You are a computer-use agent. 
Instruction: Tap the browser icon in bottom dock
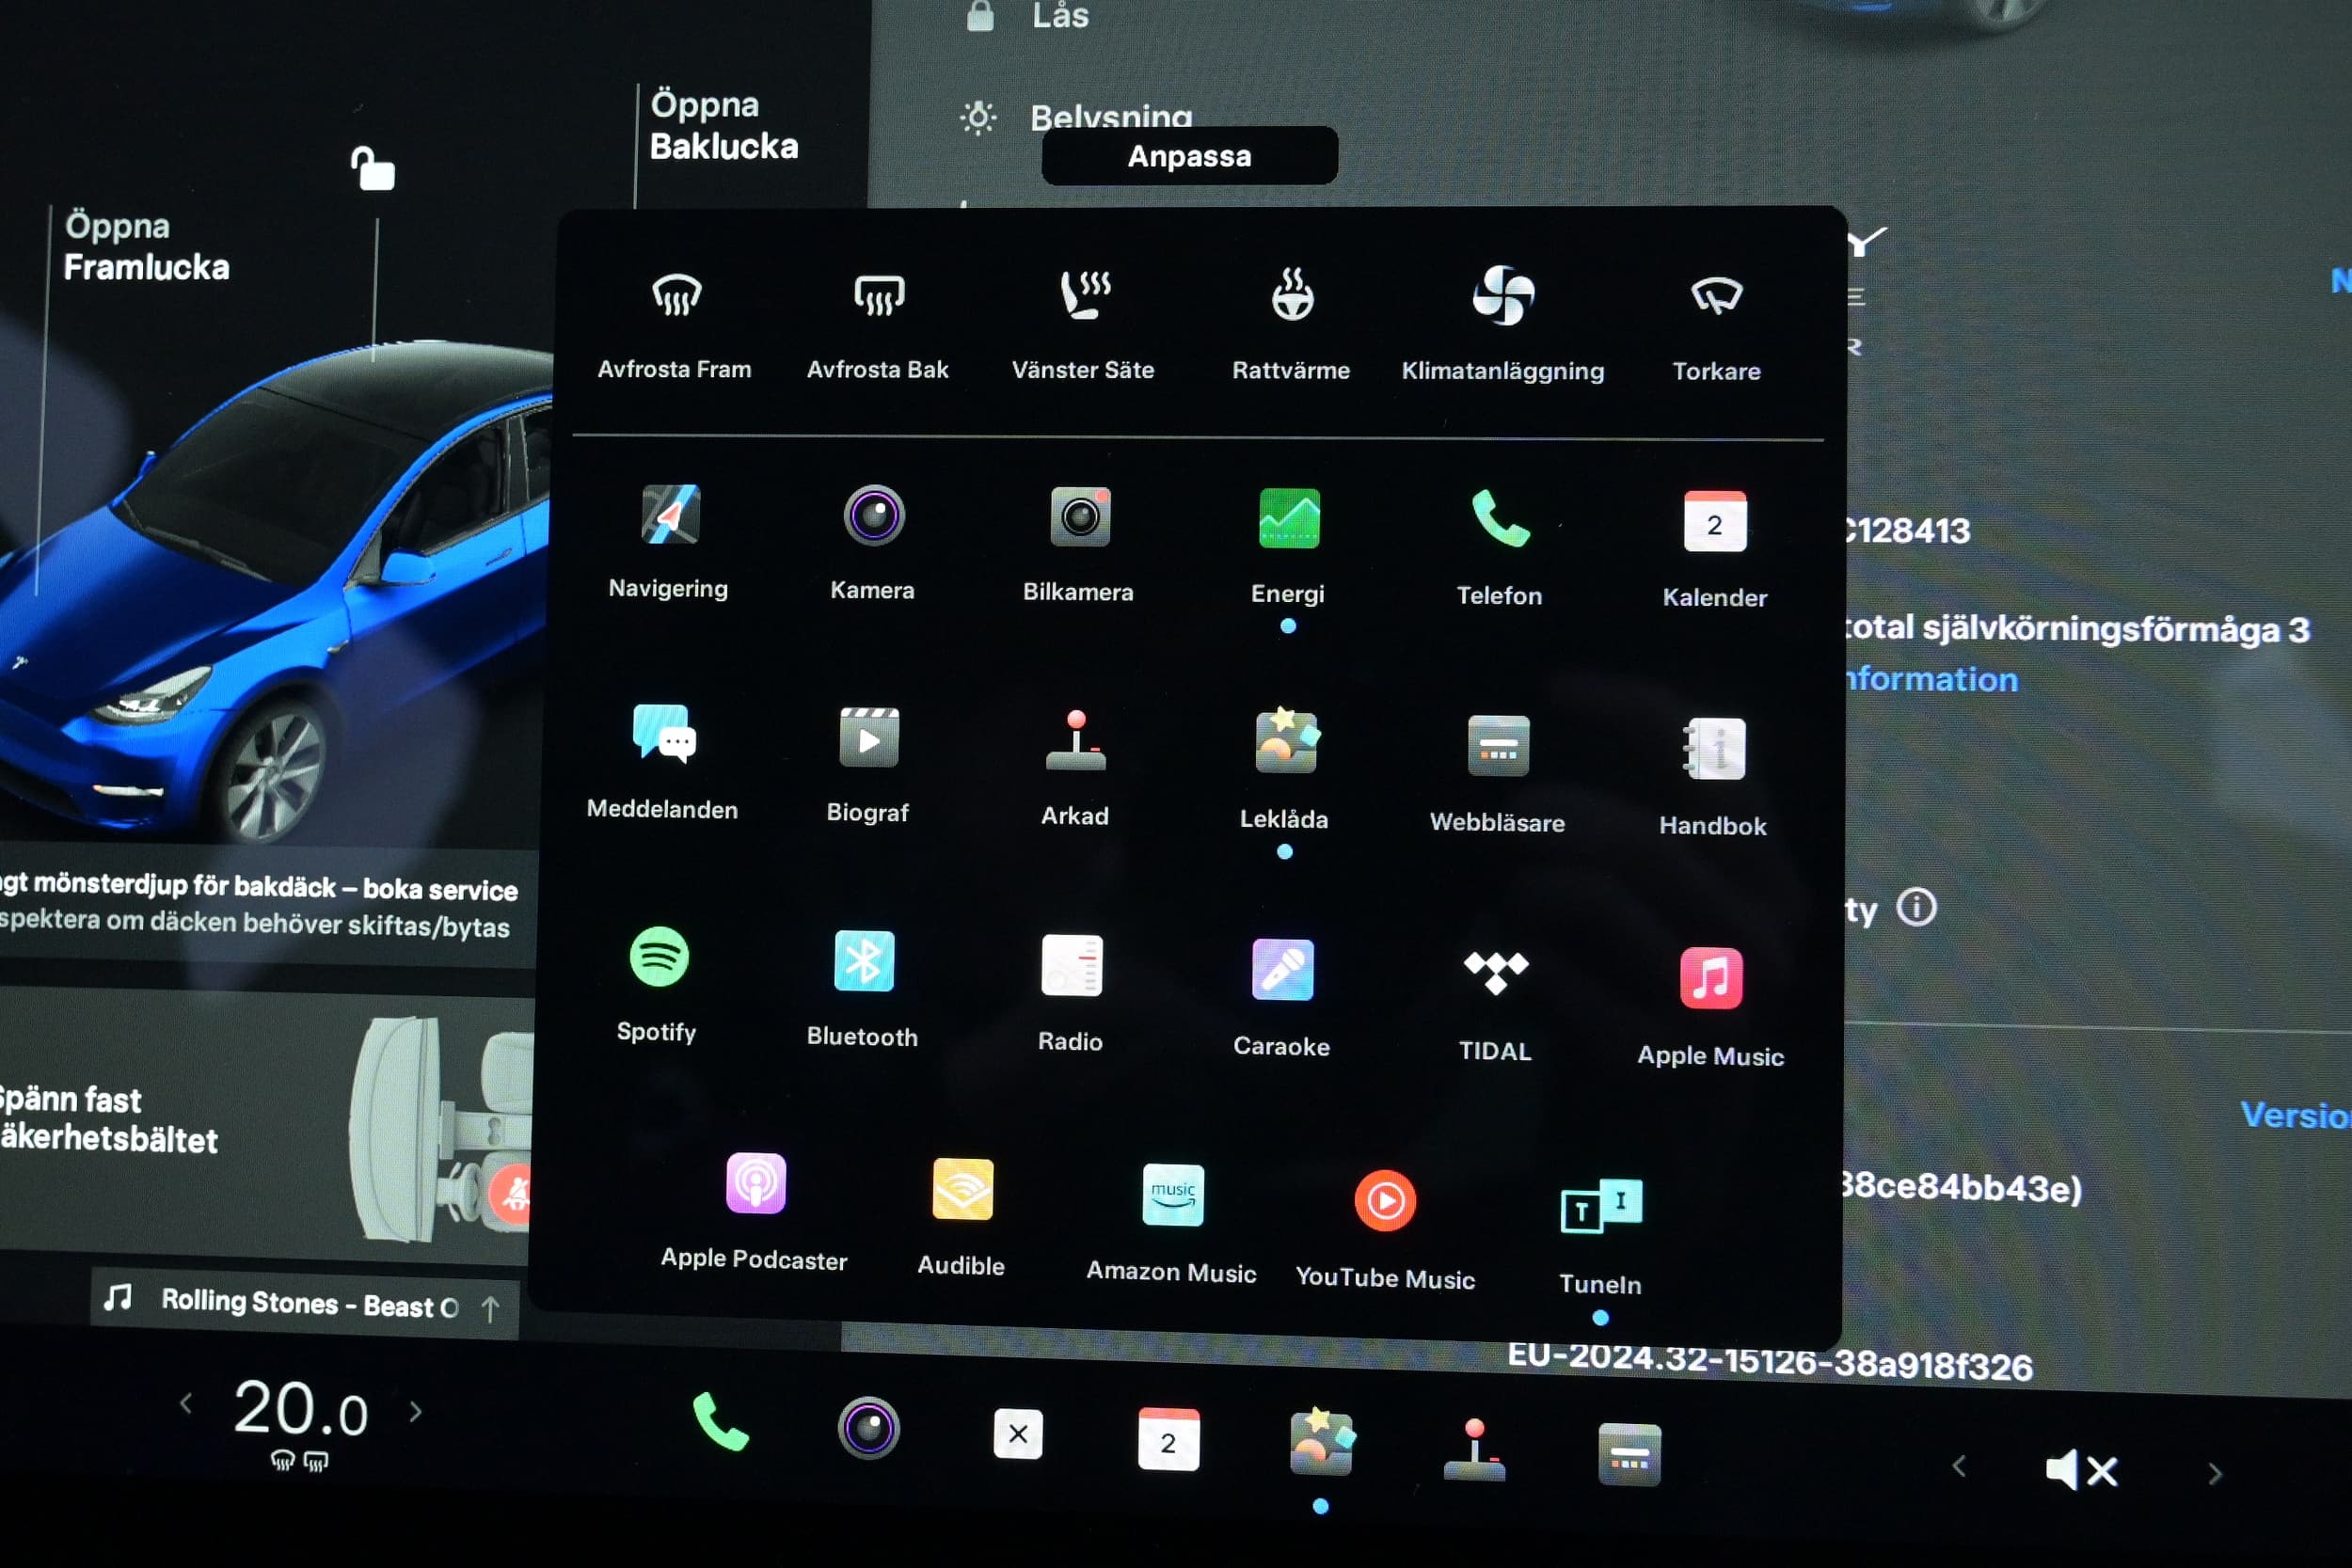(x=1629, y=1455)
